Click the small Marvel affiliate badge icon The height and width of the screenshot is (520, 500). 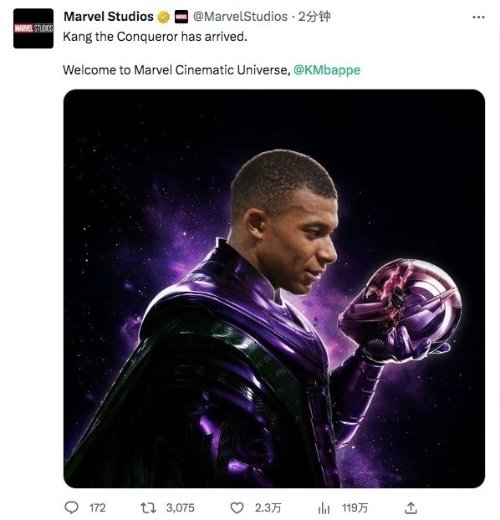(181, 17)
